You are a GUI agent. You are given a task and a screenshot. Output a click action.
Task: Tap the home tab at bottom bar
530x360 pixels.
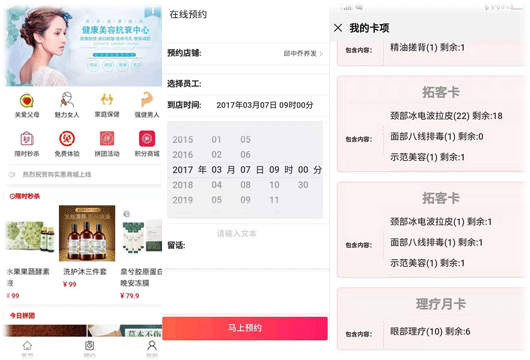[x=27, y=349]
